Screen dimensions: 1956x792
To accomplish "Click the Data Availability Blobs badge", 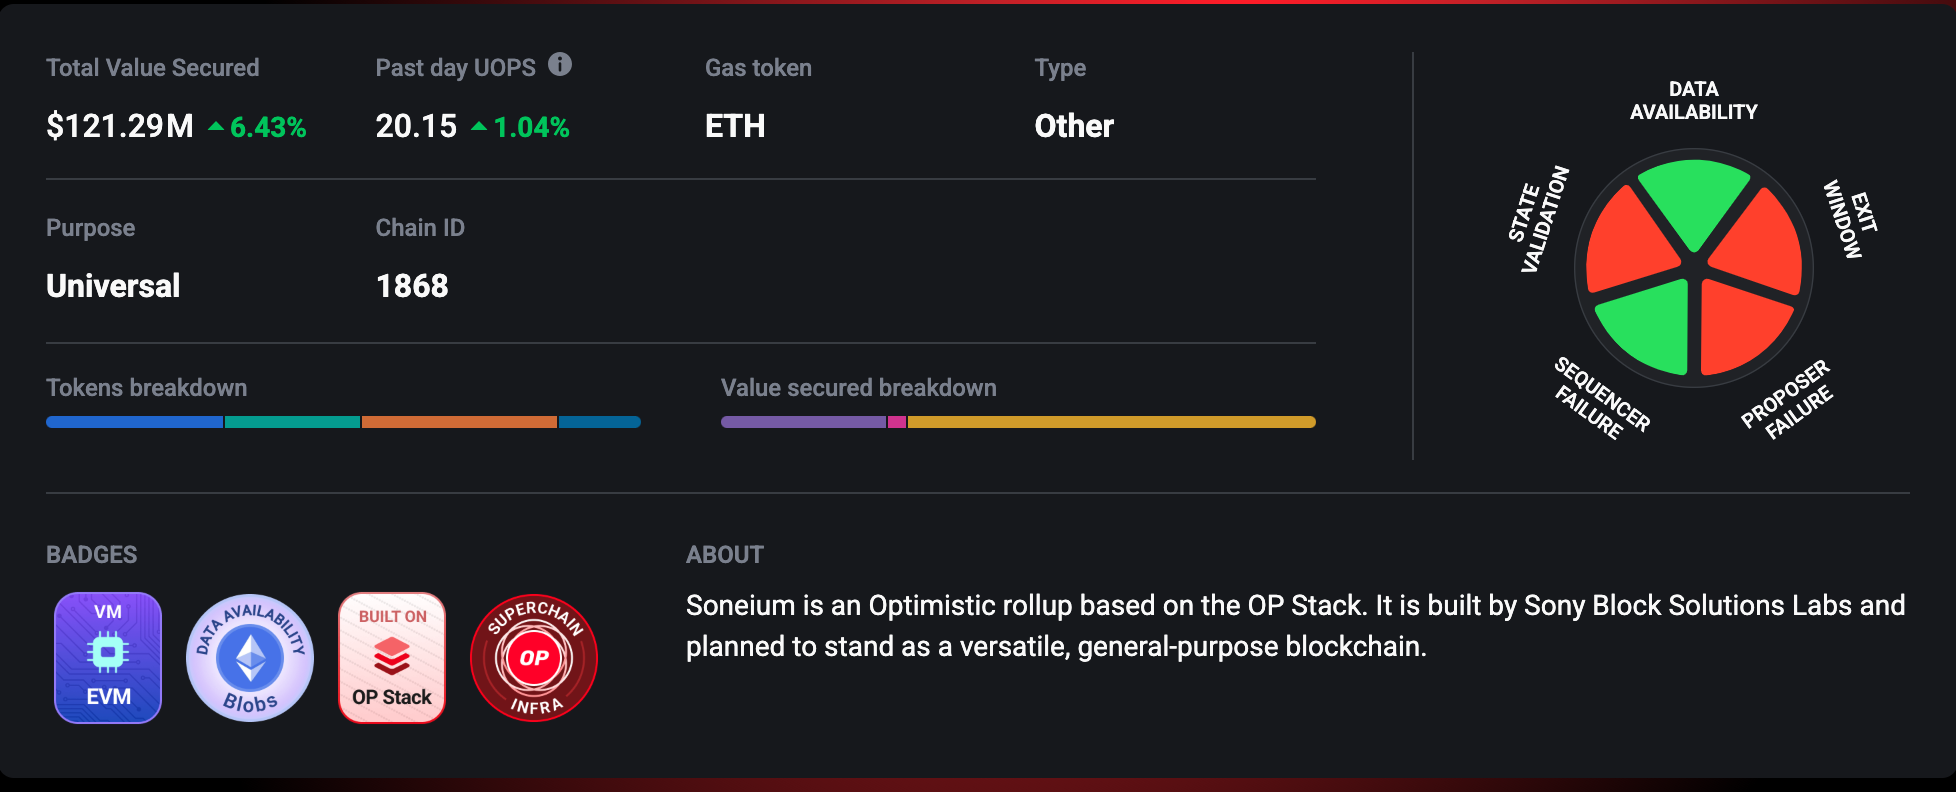I will 250,657.
